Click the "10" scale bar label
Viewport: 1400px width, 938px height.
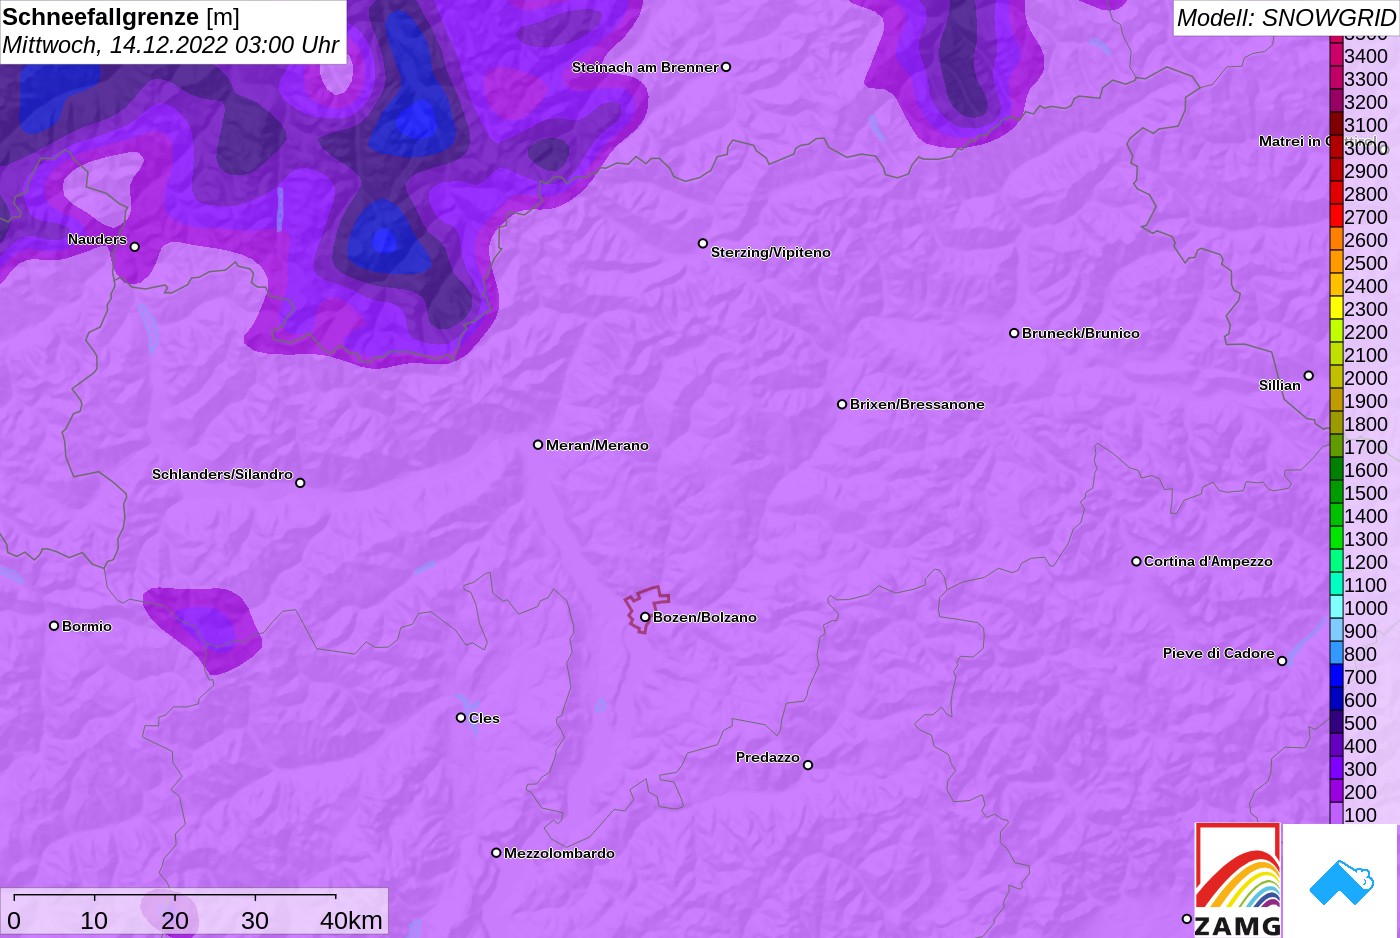point(94,920)
